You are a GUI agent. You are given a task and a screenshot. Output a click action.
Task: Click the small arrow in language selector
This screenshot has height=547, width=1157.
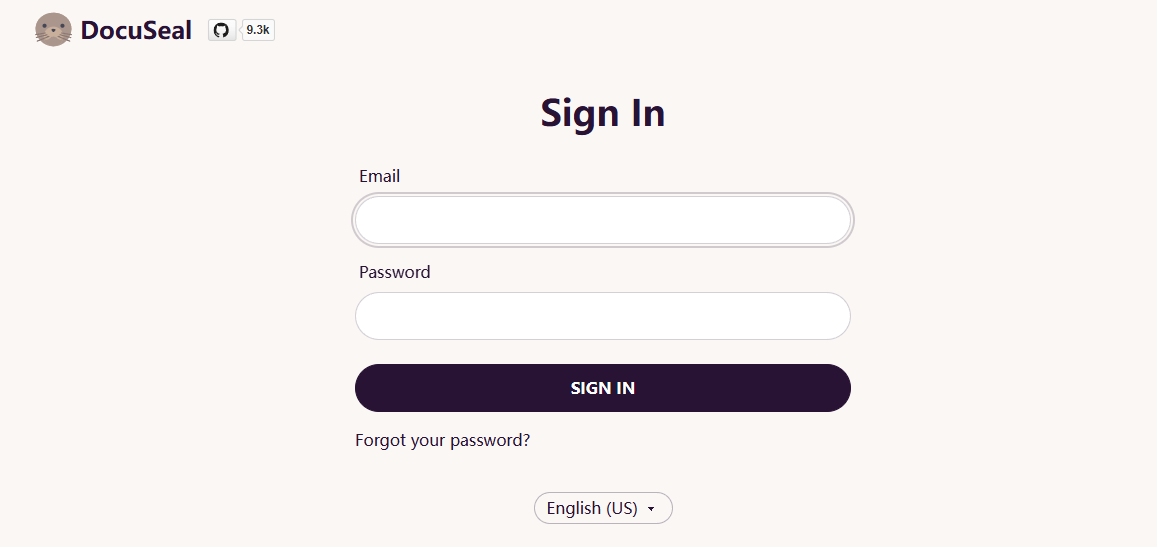click(651, 509)
